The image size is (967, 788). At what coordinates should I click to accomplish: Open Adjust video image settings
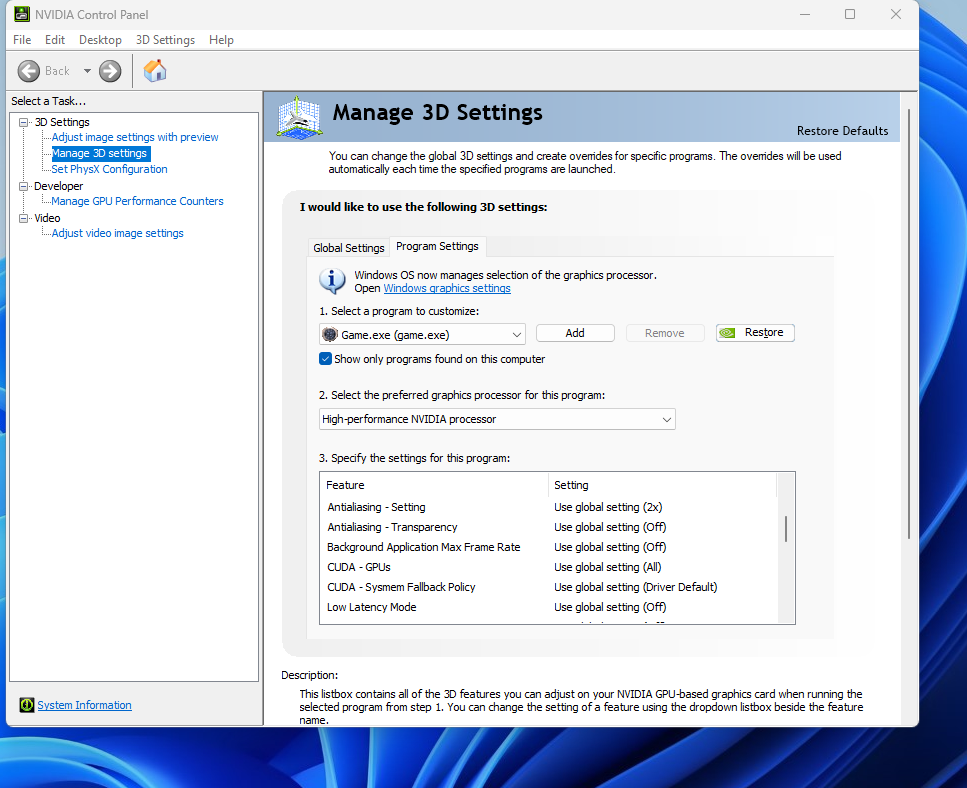pos(118,233)
